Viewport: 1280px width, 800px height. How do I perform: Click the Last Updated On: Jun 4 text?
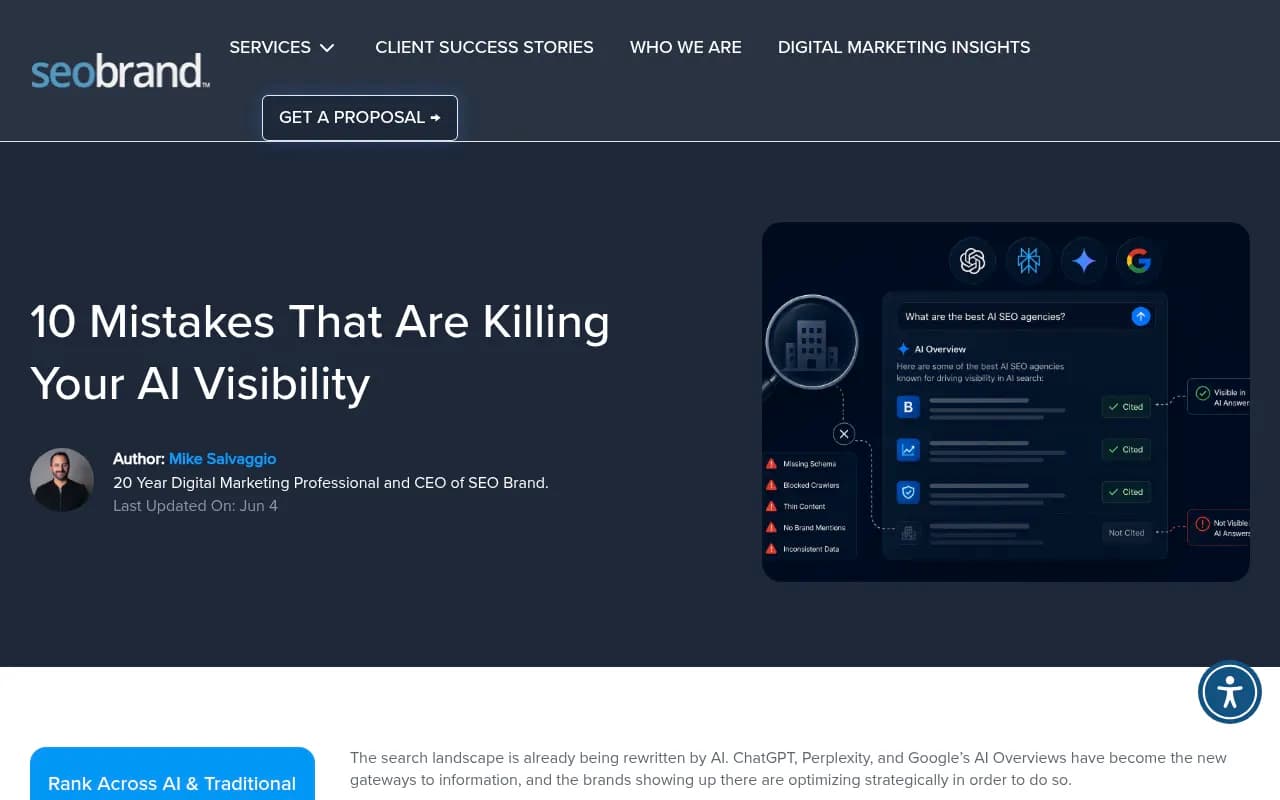[195, 506]
